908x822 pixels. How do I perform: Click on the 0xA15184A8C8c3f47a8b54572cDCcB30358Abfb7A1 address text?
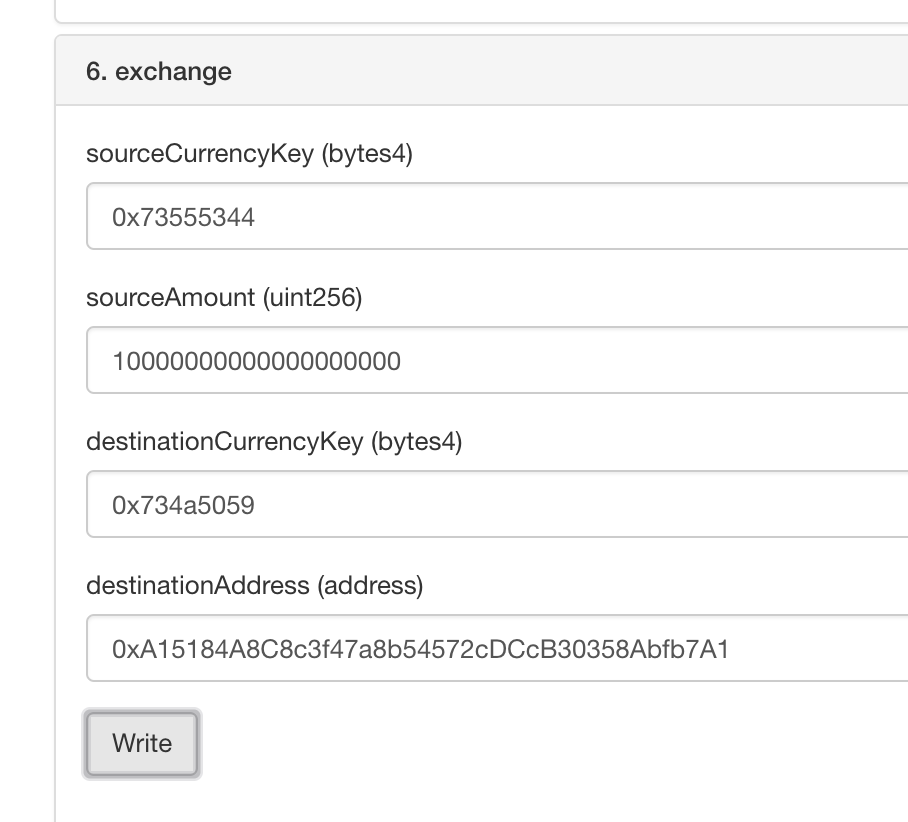tap(421, 650)
